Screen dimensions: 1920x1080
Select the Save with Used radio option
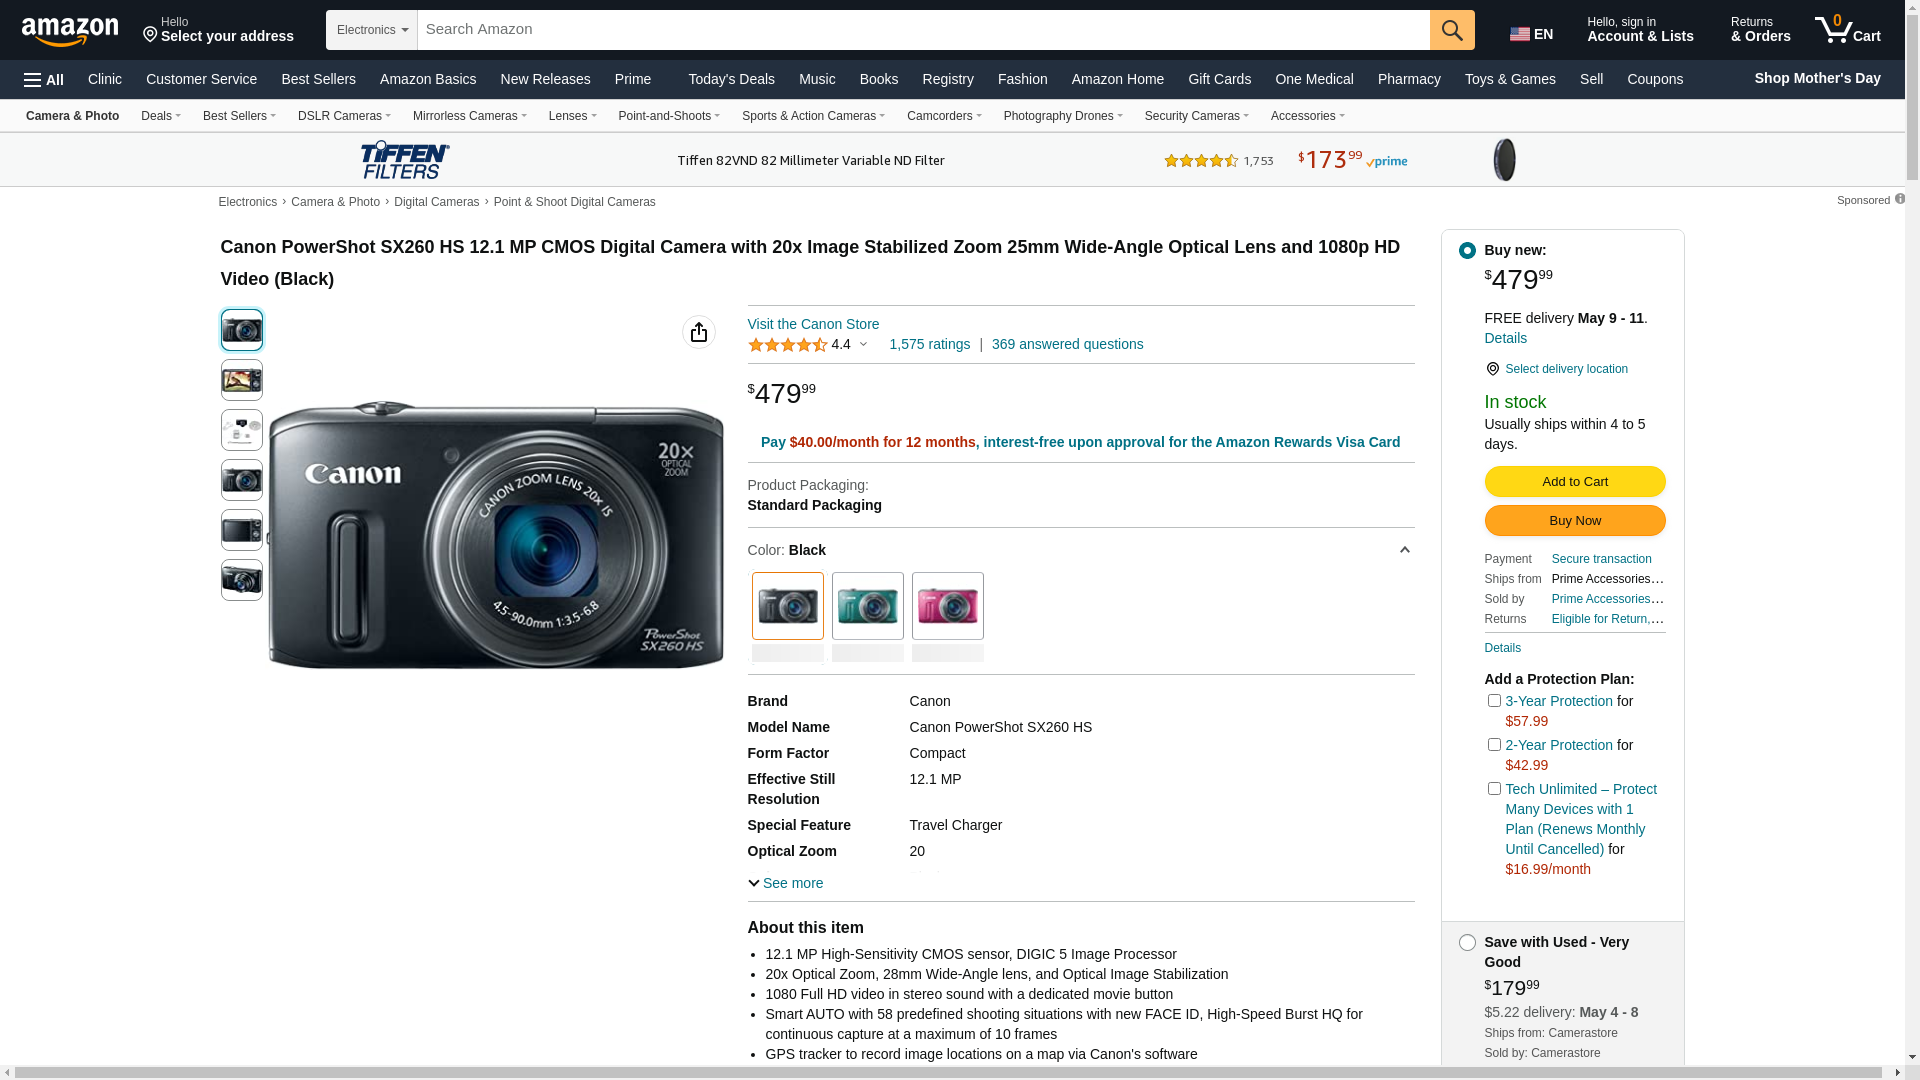click(1467, 943)
